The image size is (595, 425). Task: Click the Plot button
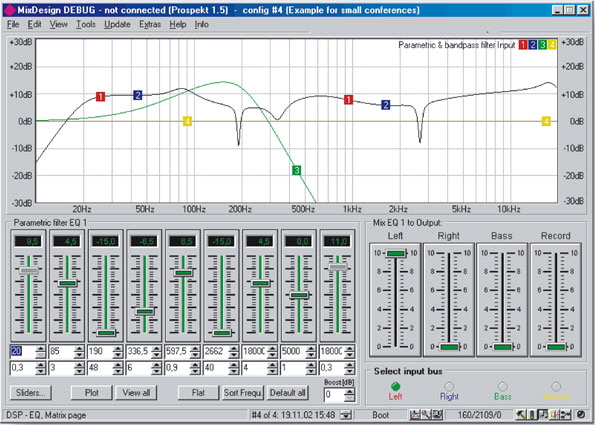(x=91, y=393)
